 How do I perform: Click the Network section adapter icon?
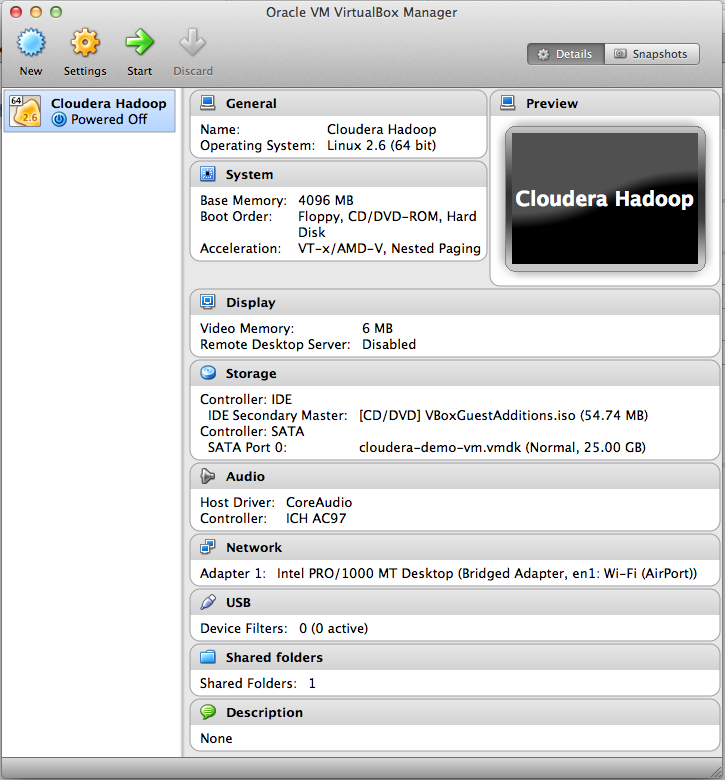[x=207, y=547]
